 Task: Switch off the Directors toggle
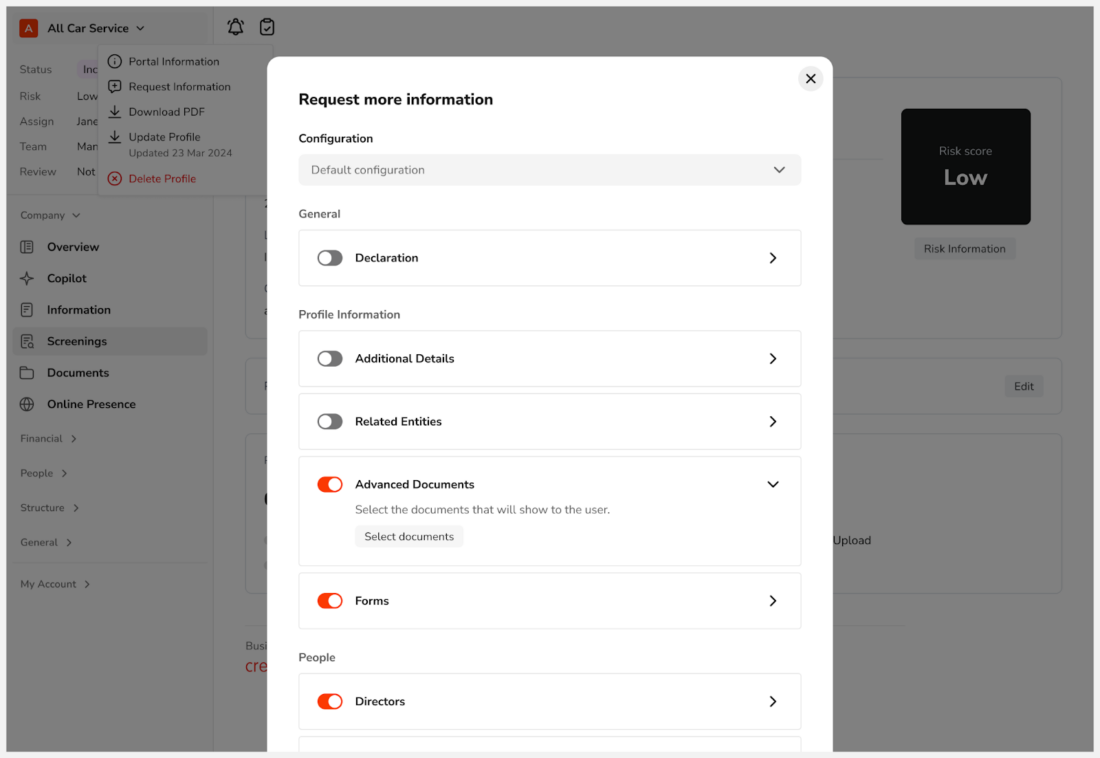(330, 702)
